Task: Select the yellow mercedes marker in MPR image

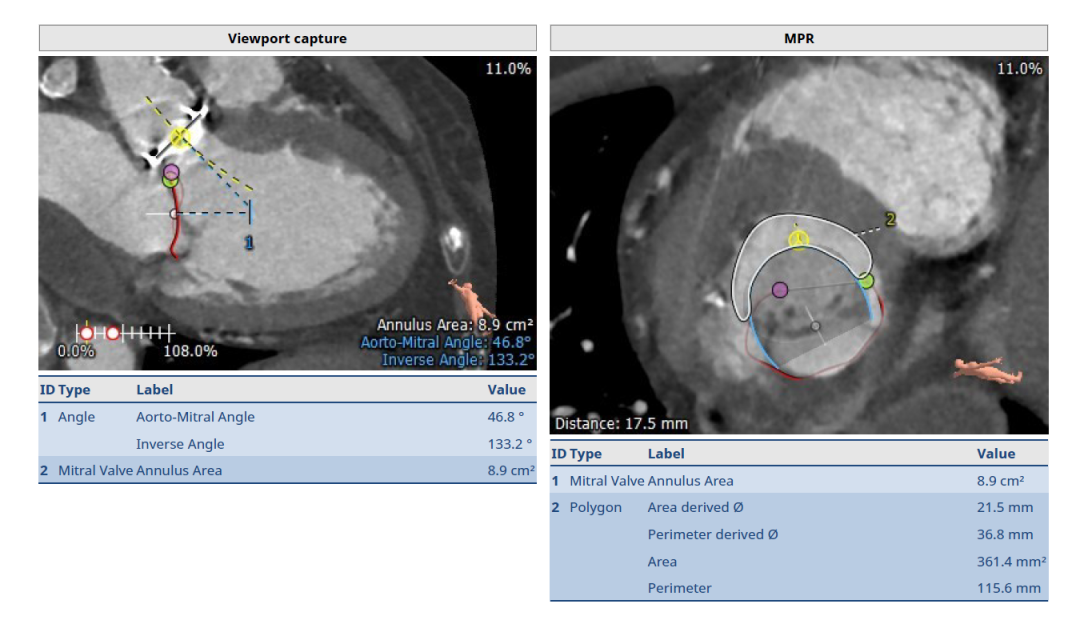Action: pos(798,238)
